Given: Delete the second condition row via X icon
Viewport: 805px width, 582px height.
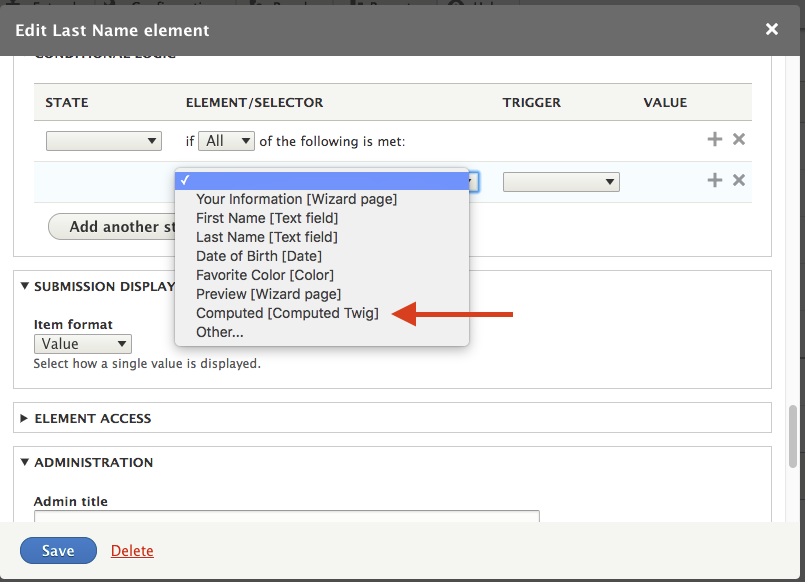Looking at the screenshot, I should 738,180.
